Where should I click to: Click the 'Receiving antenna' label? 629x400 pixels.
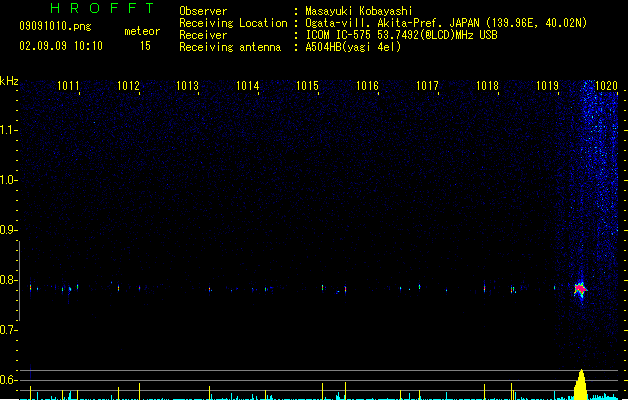click(x=230, y=47)
